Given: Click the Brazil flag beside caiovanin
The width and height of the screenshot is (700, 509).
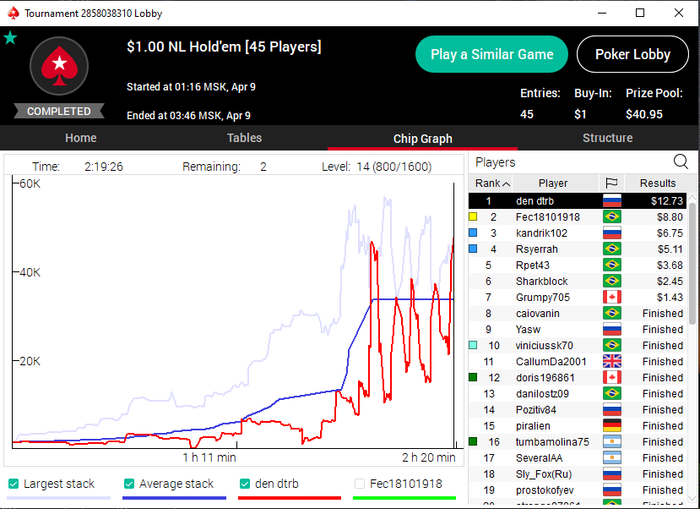Looking at the screenshot, I should (x=612, y=313).
